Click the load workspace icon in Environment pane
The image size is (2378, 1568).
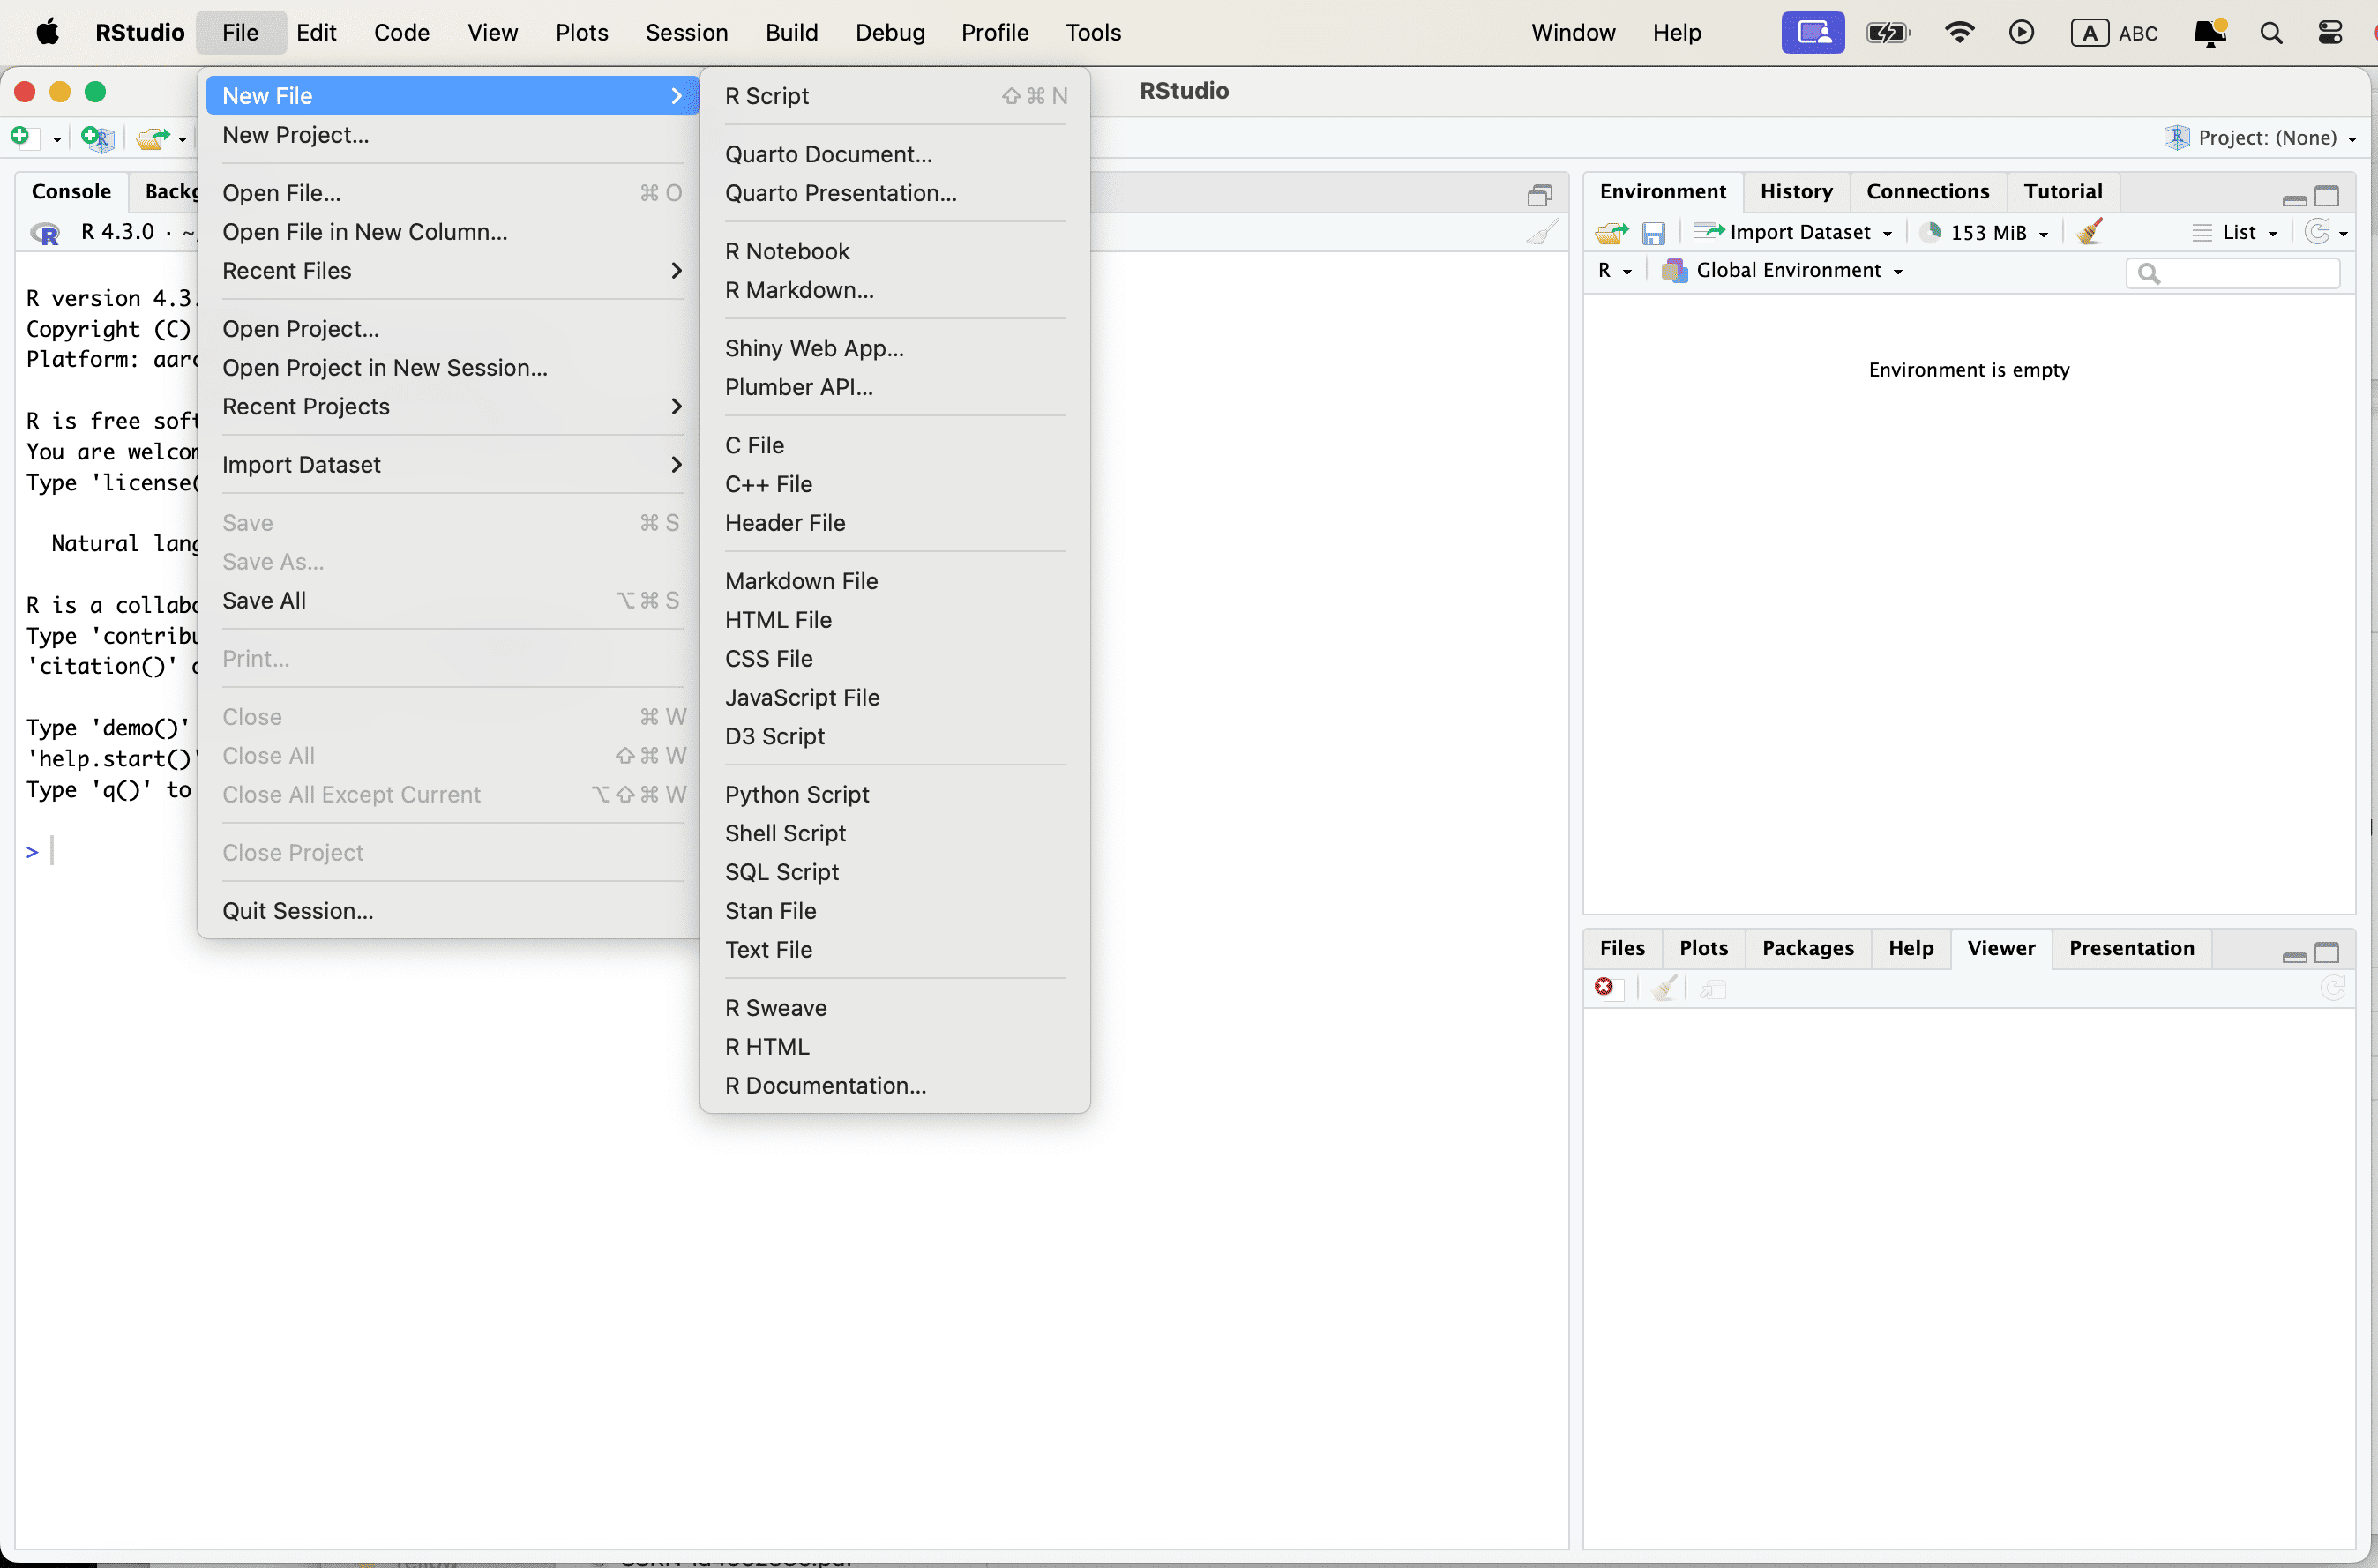(x=1611, y=233)
